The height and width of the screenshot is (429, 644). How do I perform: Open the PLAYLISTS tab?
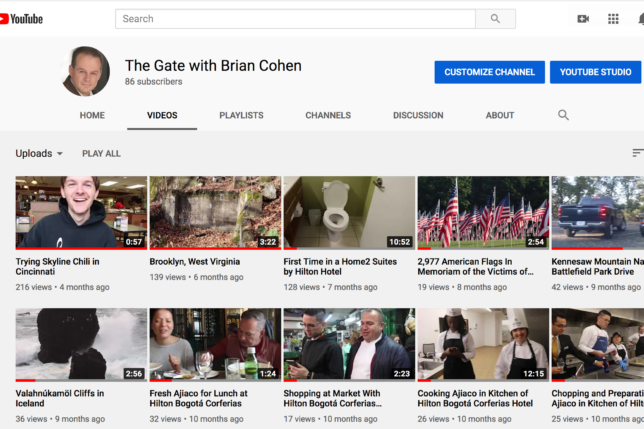[241, 115]
